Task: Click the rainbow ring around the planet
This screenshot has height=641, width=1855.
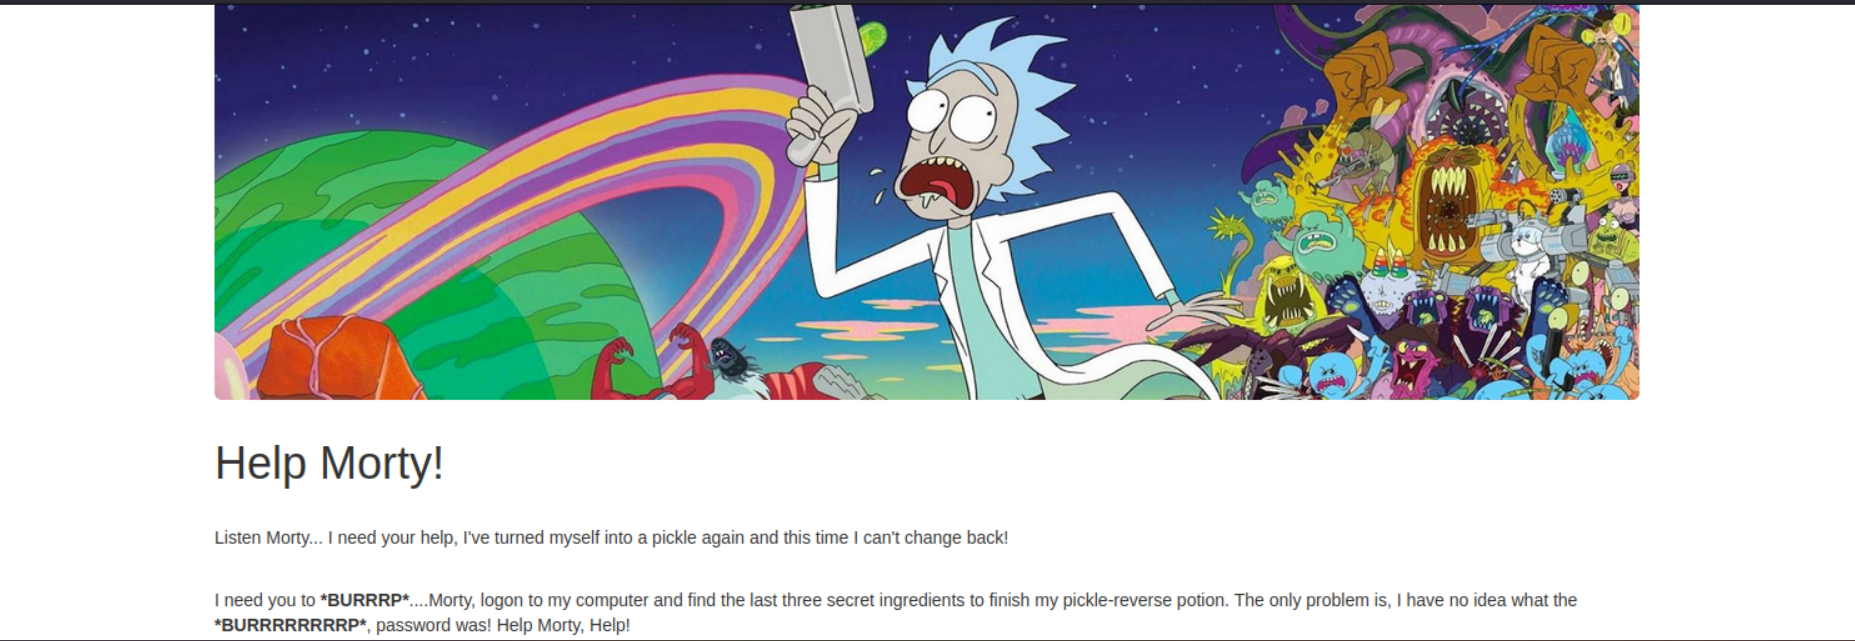Action: (x=560, y=200)
